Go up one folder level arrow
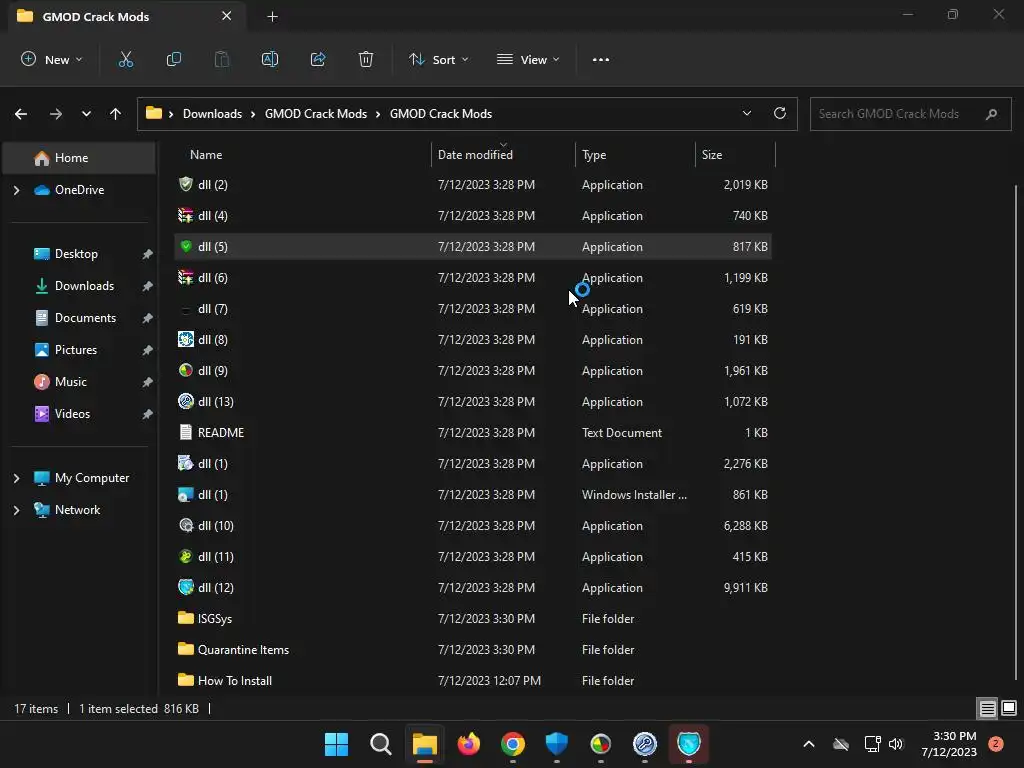This screenshot has width=1024, height=768. pos(116,114)
